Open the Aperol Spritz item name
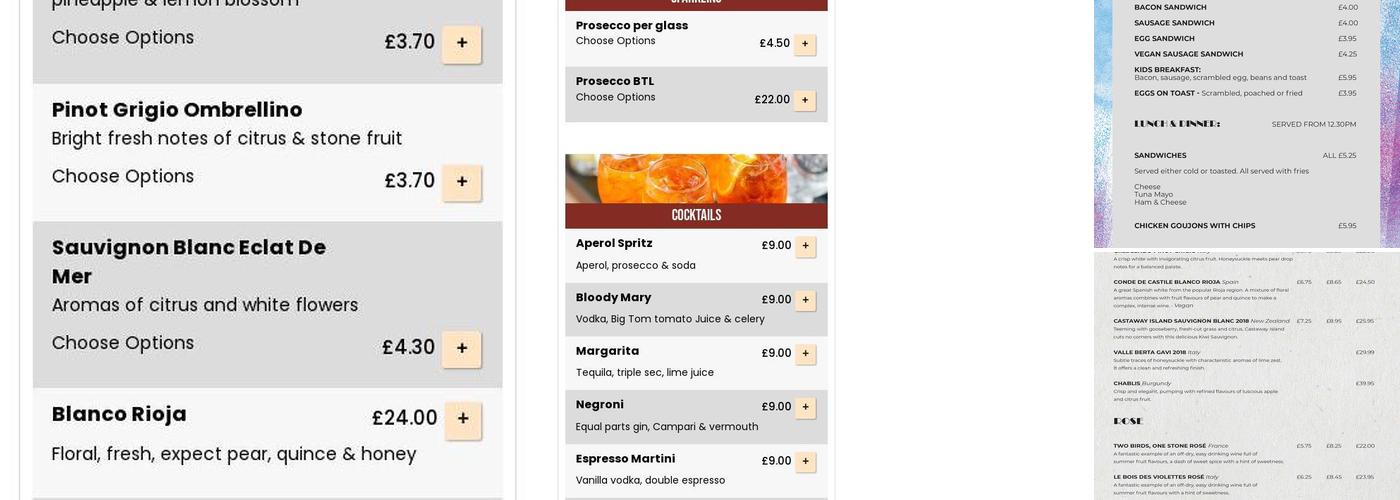 (x=614, y=243)
